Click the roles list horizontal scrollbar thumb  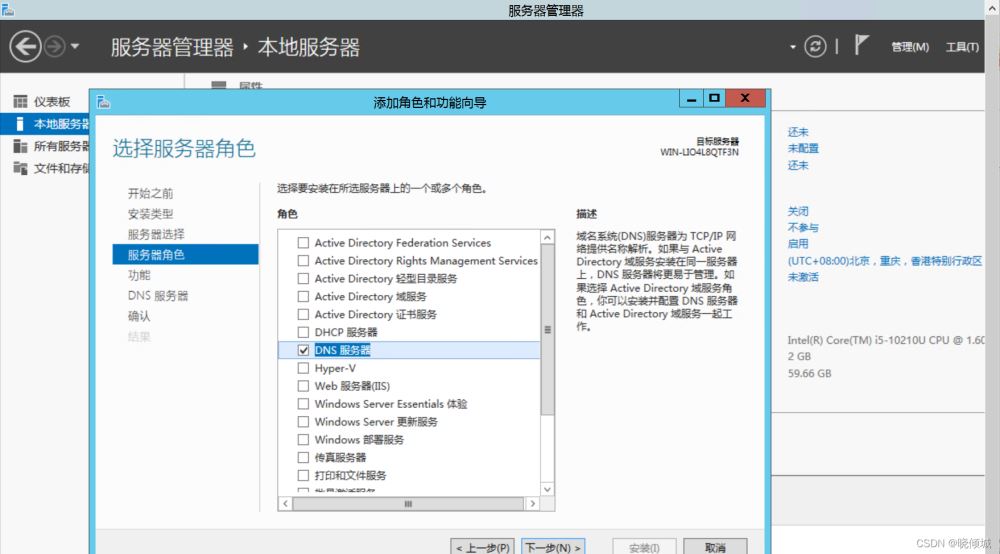[408, 504]
